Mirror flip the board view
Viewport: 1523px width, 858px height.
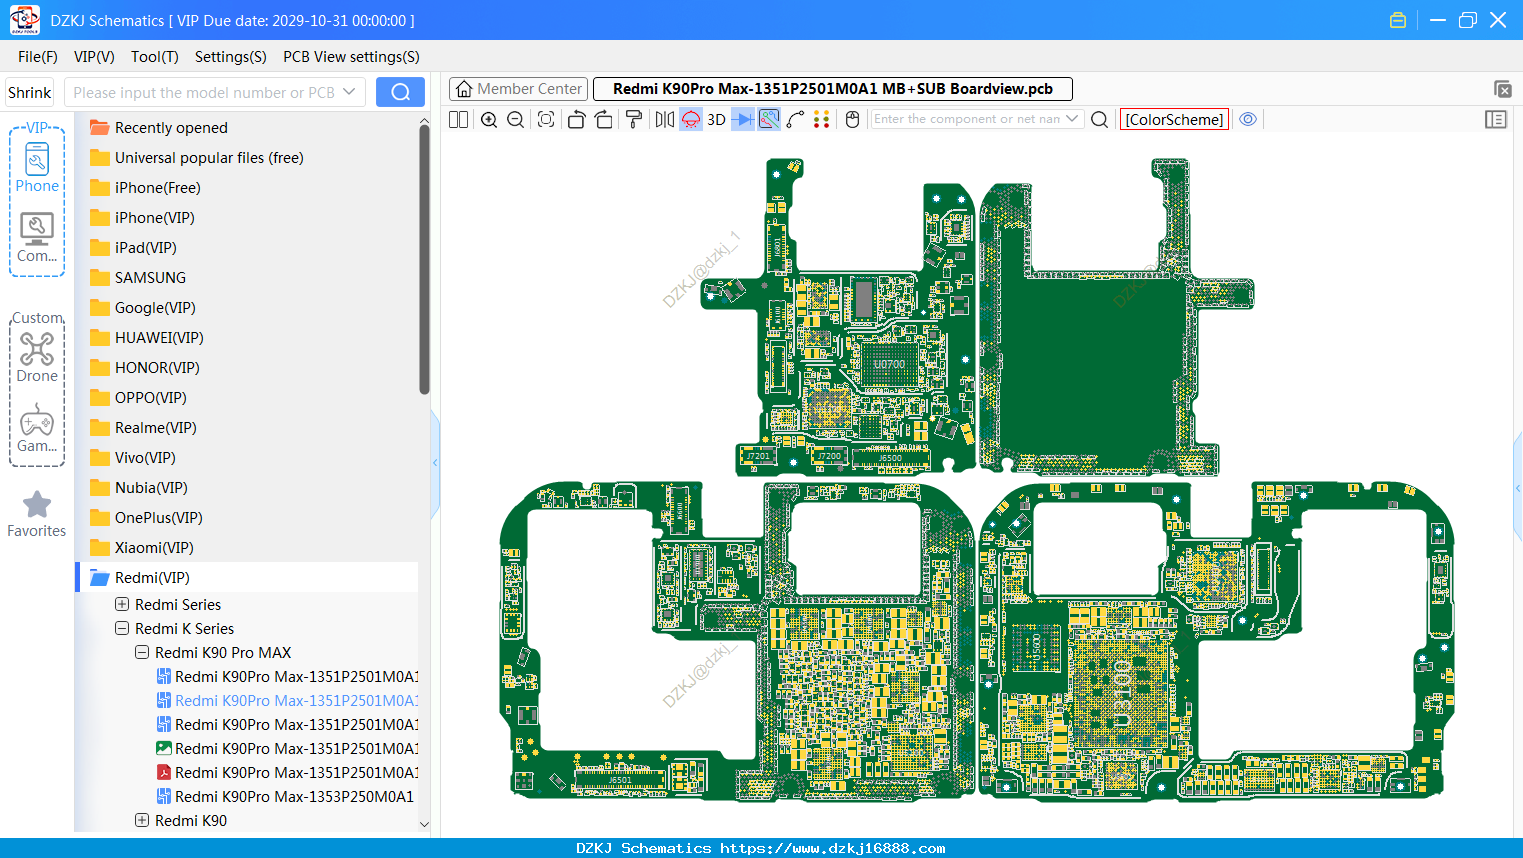pos(665,119)
